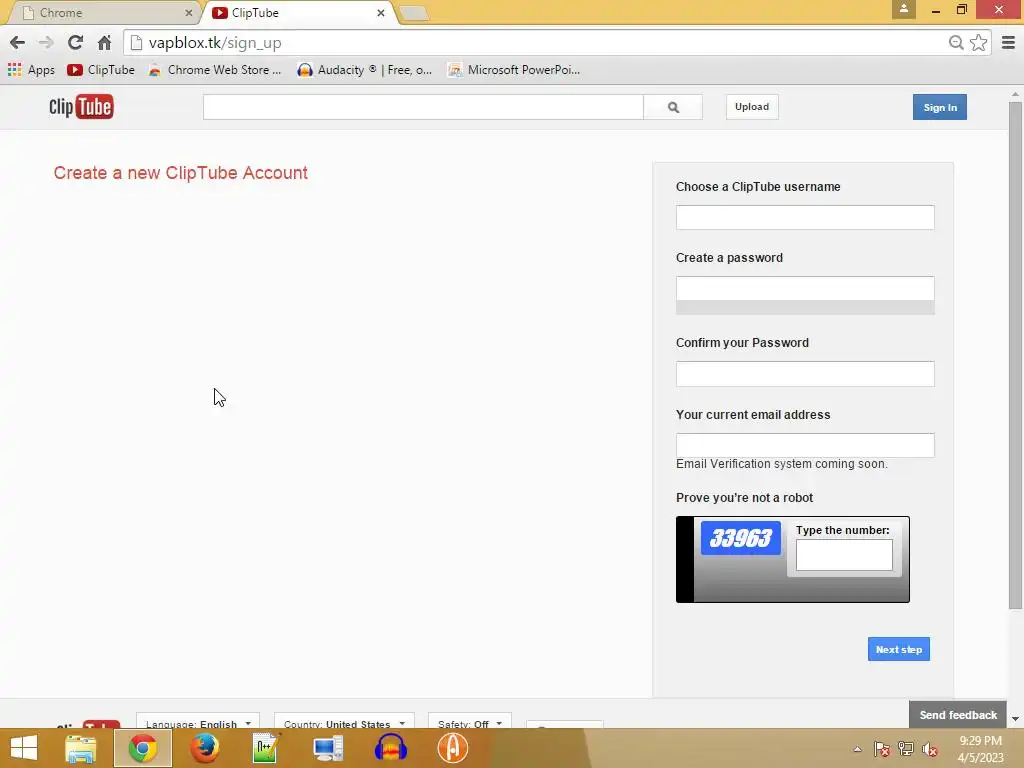The height and width of the screenshot is (768, 1024).
Task: Open Firefox from the taskbar
Action: pyautogui.click(x=204, y=748)
